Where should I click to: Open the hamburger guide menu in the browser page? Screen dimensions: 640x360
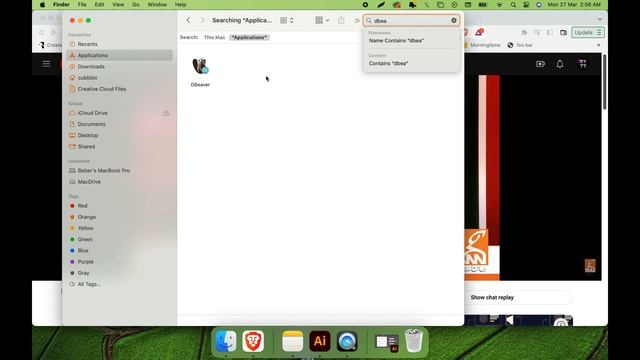(x=46, y=64)
